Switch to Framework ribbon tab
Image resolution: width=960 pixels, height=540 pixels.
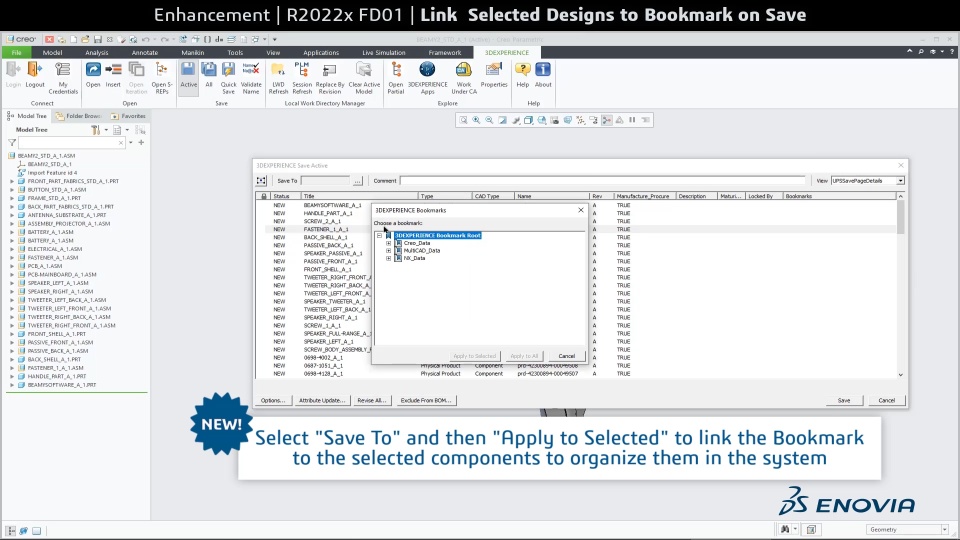pyautogui.click(x=444, y=53)
